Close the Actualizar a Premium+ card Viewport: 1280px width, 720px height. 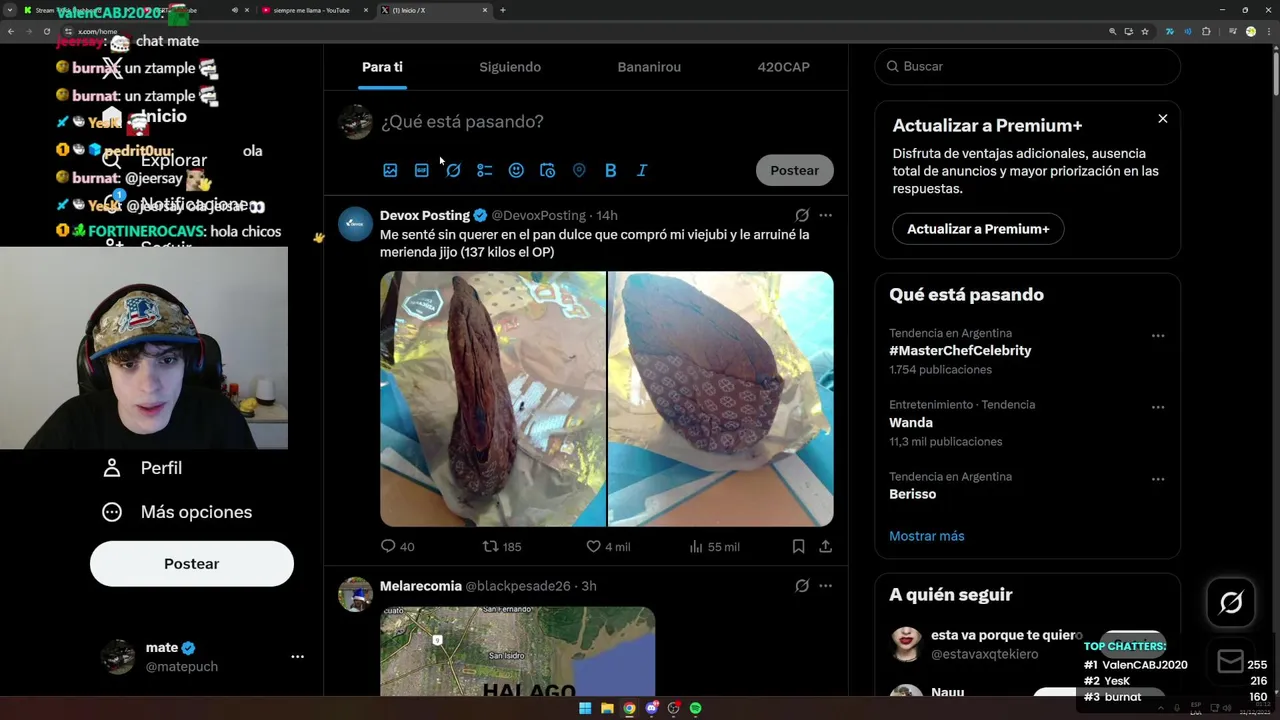[1163, 119]
